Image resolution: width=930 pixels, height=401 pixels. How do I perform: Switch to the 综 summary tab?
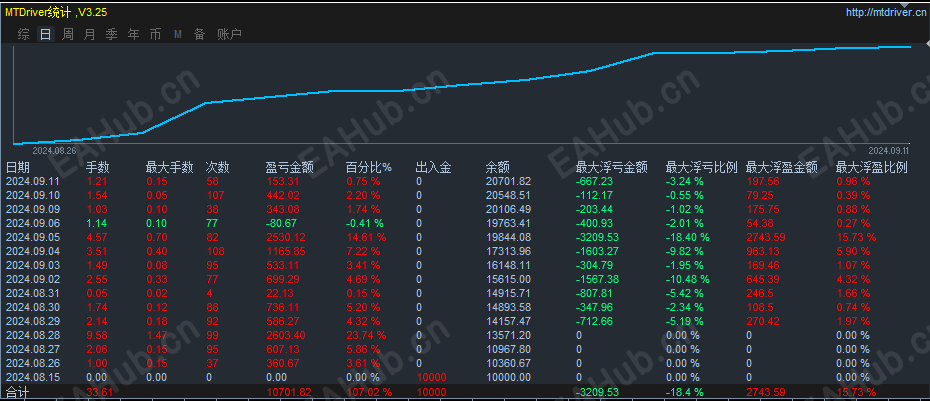(x=24, y=34)
